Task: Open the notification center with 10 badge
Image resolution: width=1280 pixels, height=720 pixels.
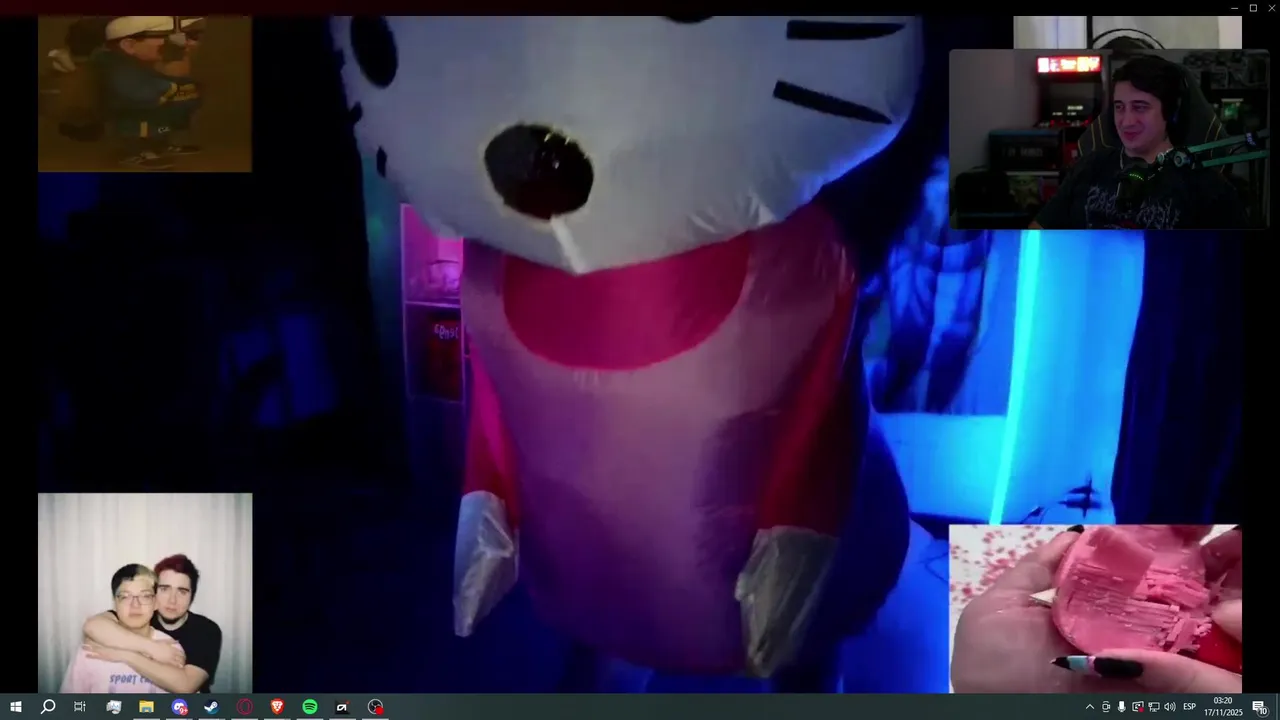Action: coord(1260,707)
